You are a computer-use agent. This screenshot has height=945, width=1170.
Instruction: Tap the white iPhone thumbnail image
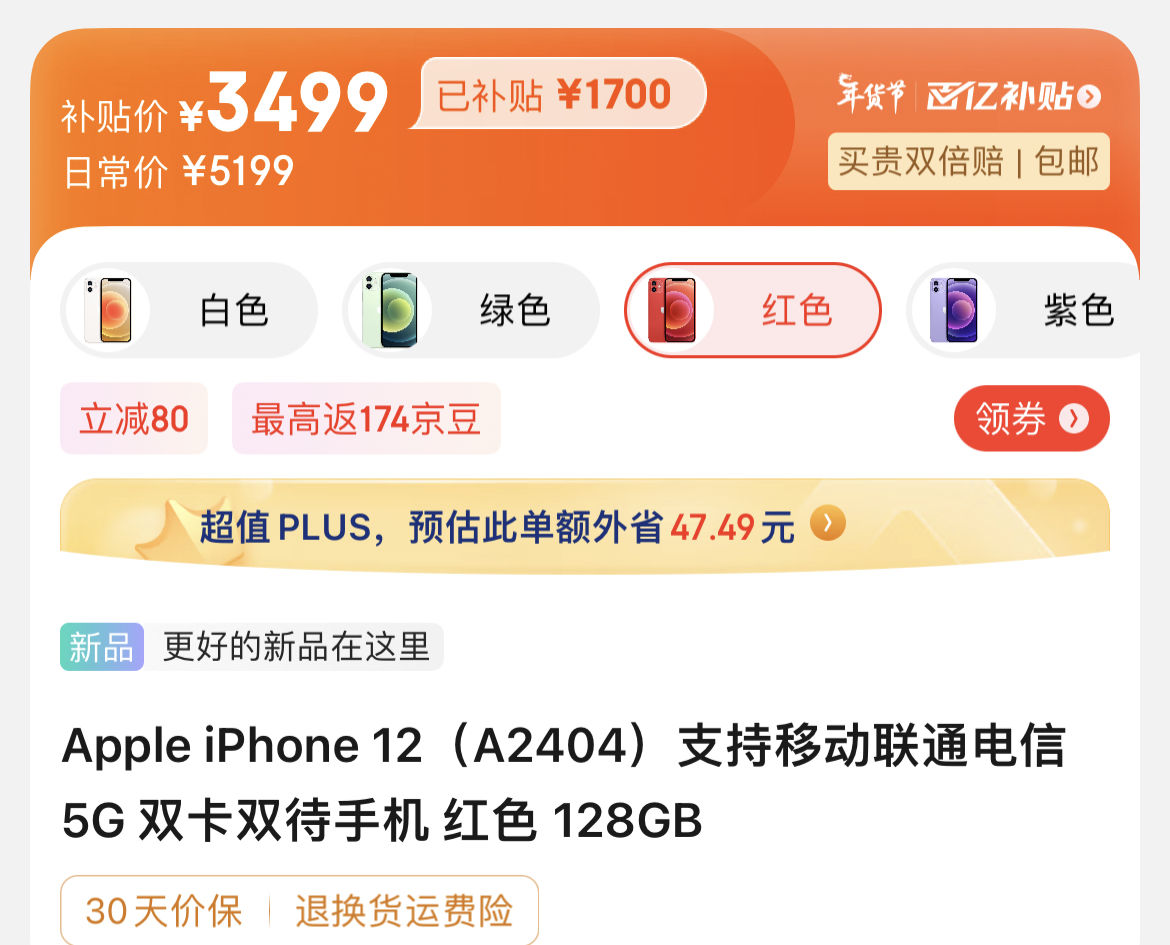pyautogui.click(x=108, y=310)
